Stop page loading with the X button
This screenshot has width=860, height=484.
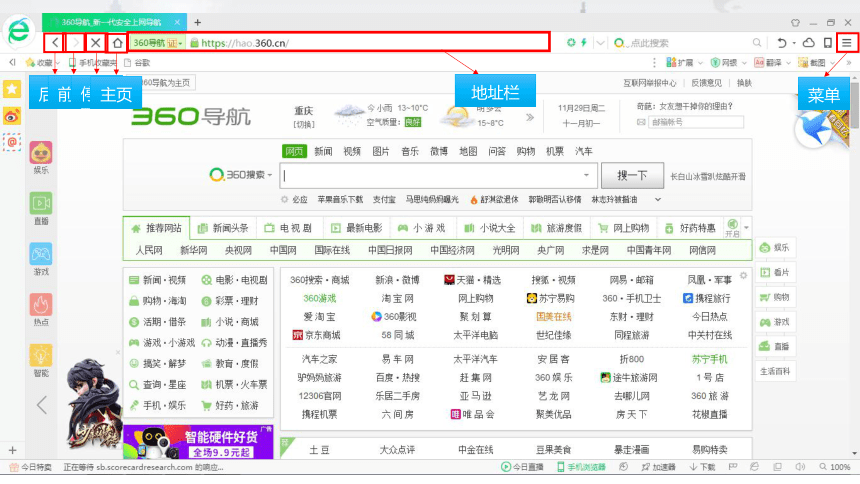(x=95, y=43)
